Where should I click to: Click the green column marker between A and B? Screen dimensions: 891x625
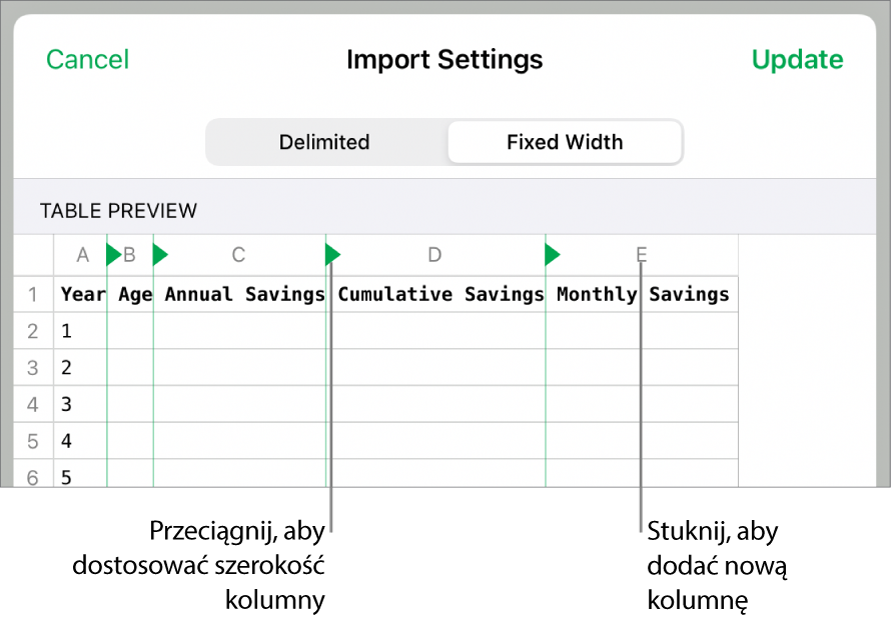pos(113,256)
